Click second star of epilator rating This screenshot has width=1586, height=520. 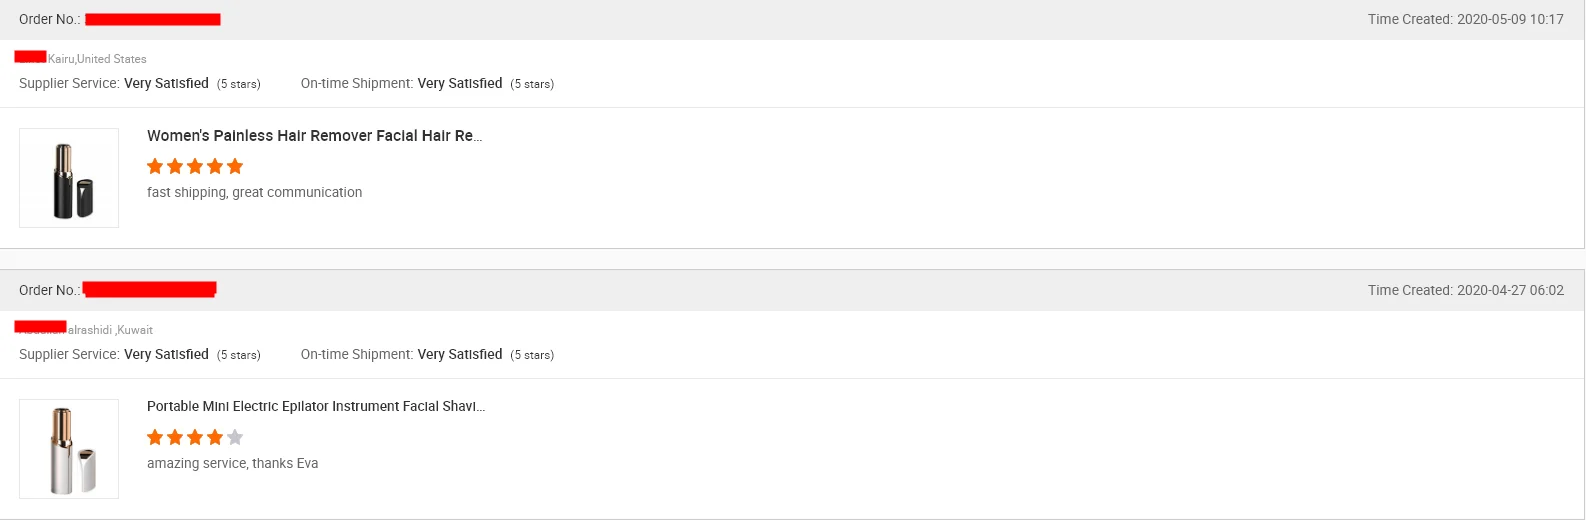point(175,437)
